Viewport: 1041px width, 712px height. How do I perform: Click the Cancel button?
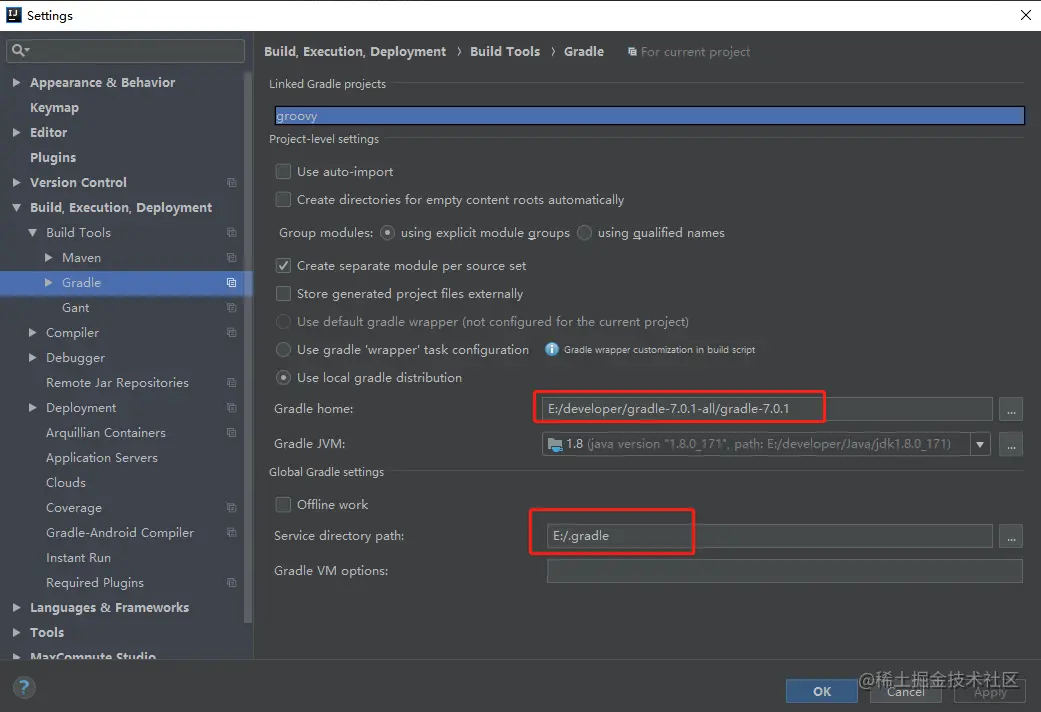pyautogui.click(x=906, y=691)
